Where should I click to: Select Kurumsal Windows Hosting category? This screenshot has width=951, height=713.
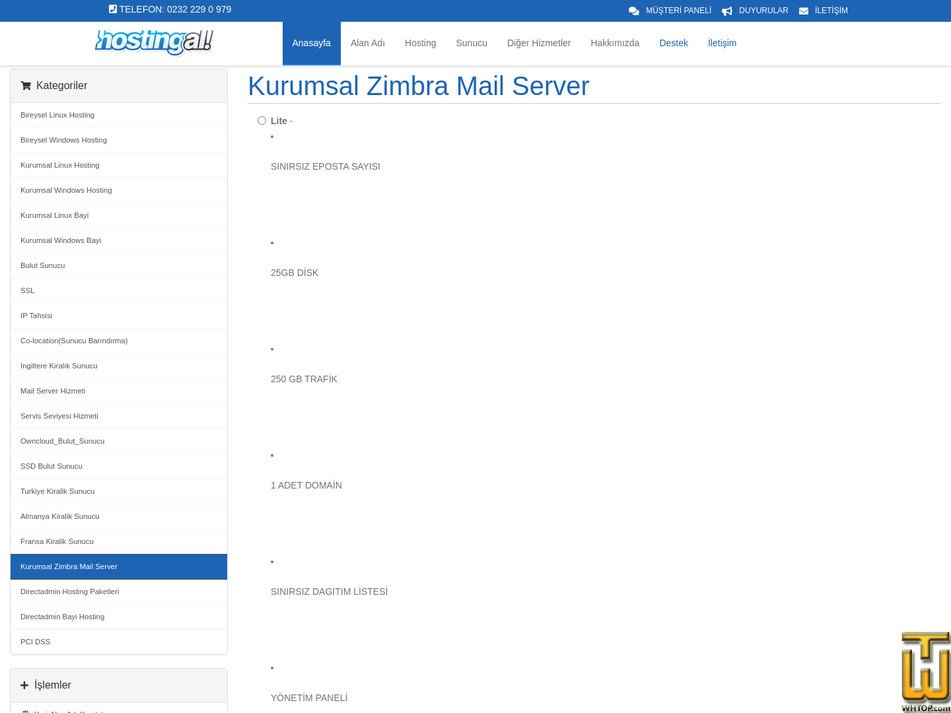(x=119, y=190)
